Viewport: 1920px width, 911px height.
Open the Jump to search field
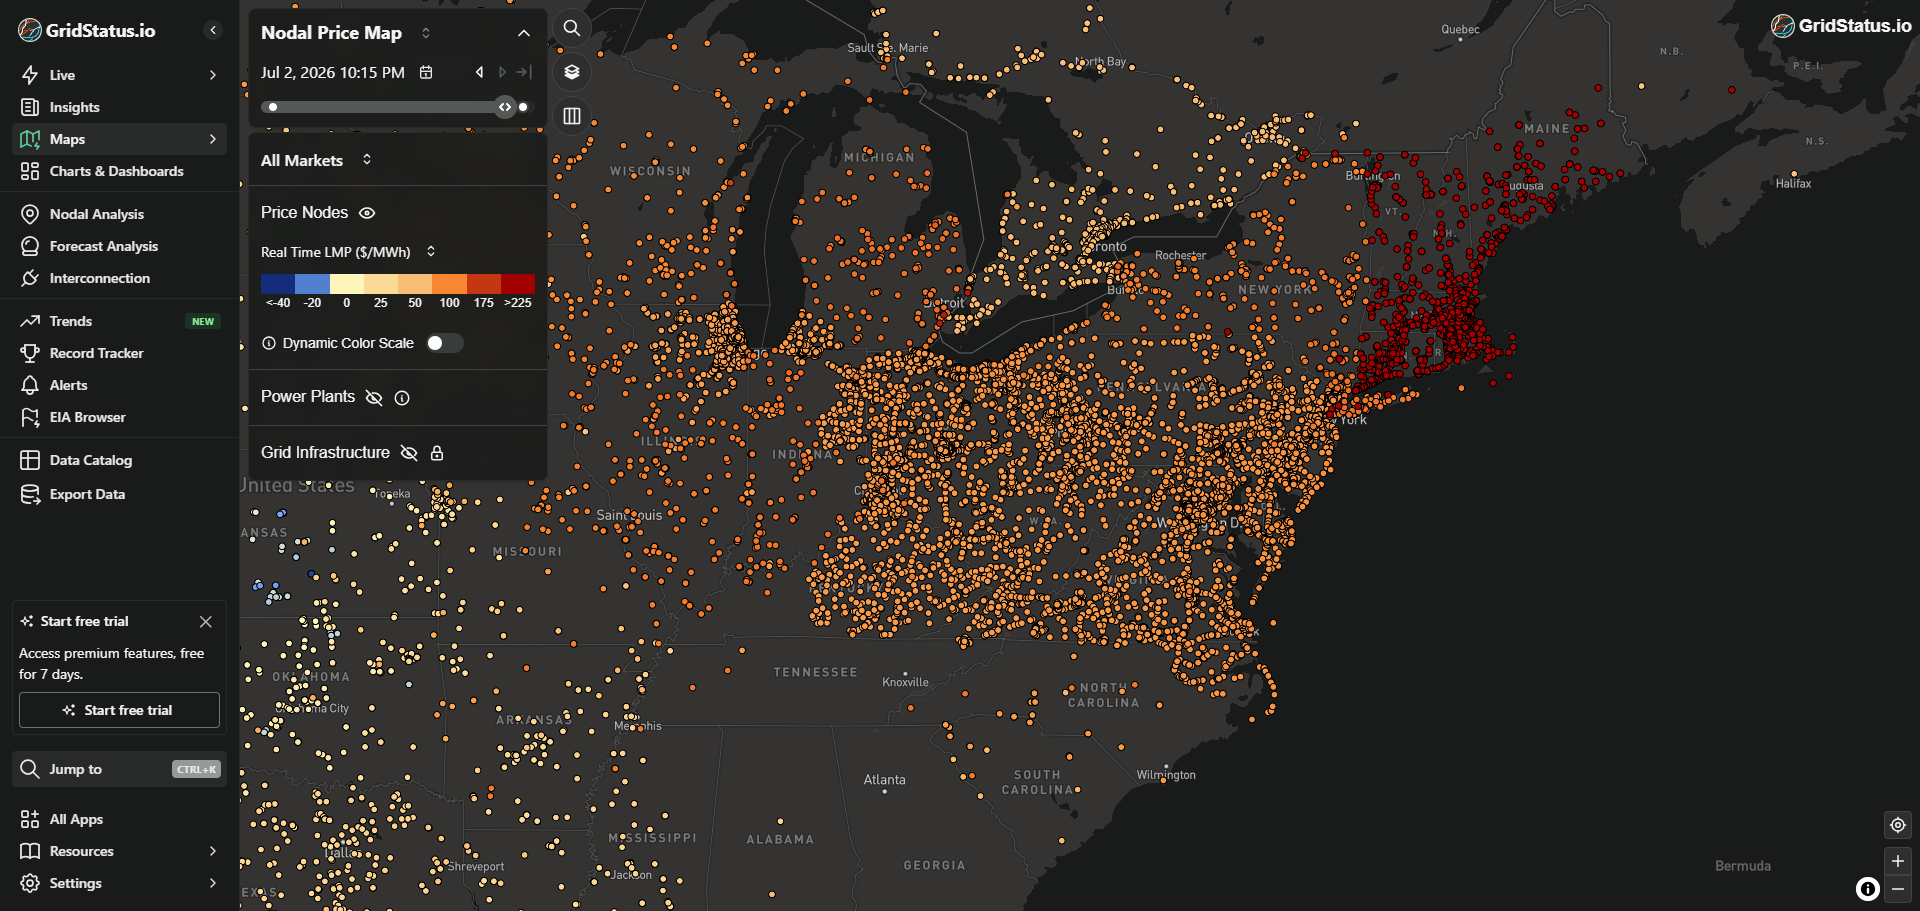coord(119,769)
